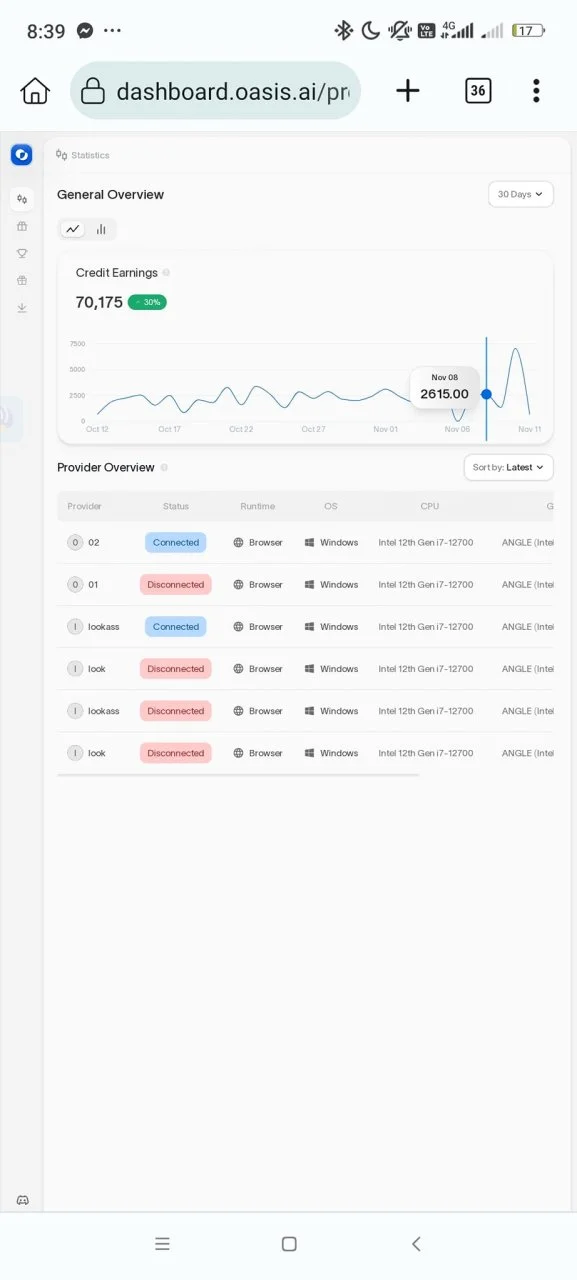Click the 30% growth badge
577x1280 pixels.
(147, 302)
